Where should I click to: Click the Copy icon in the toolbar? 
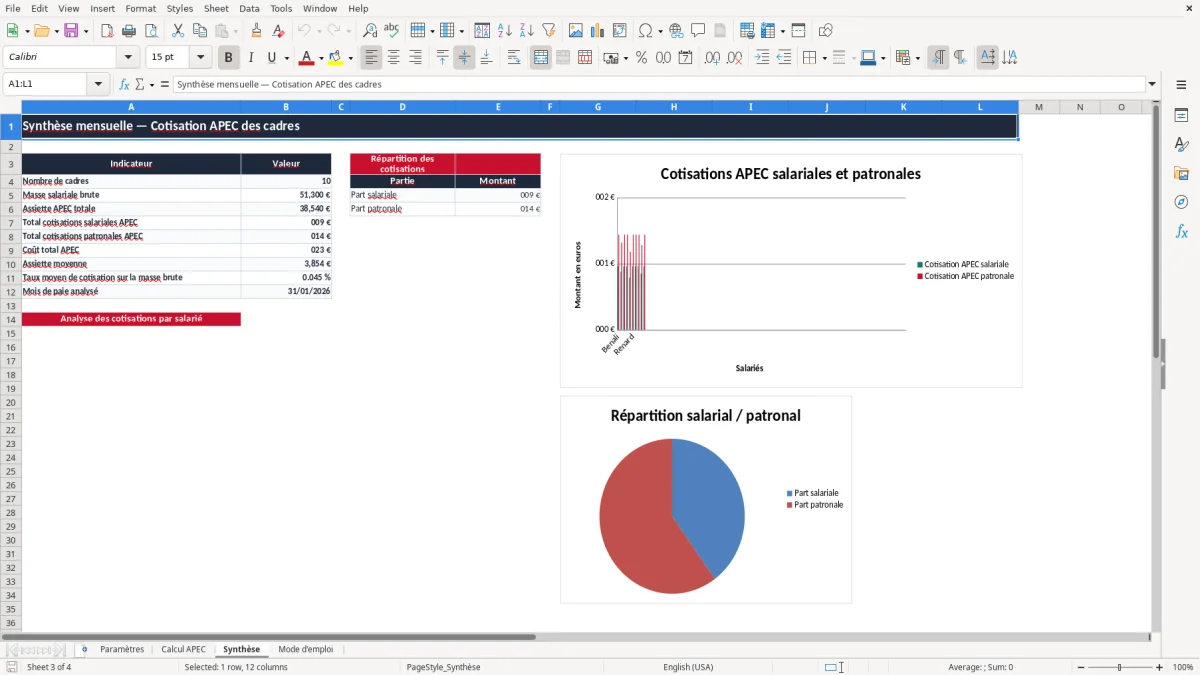click(x=200, y=31)
